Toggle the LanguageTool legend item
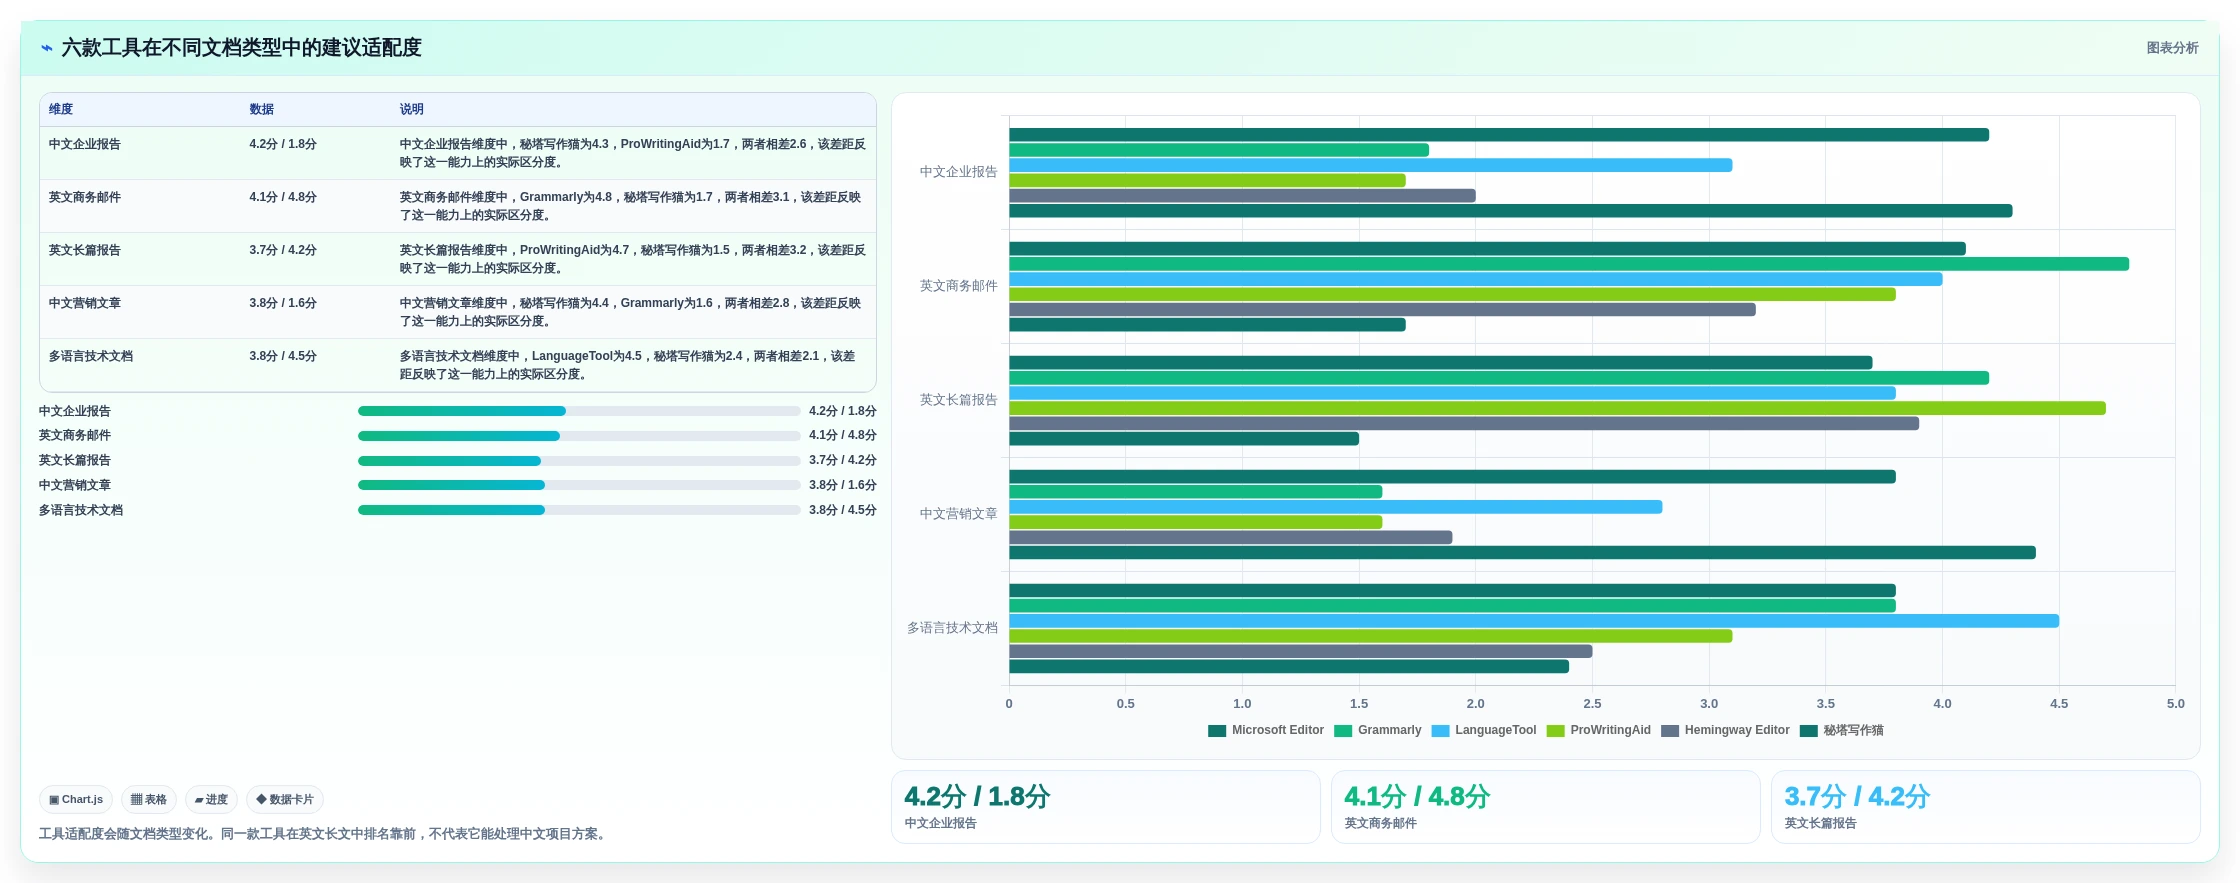This screenshot has height=883, width=2240. 1484,731
